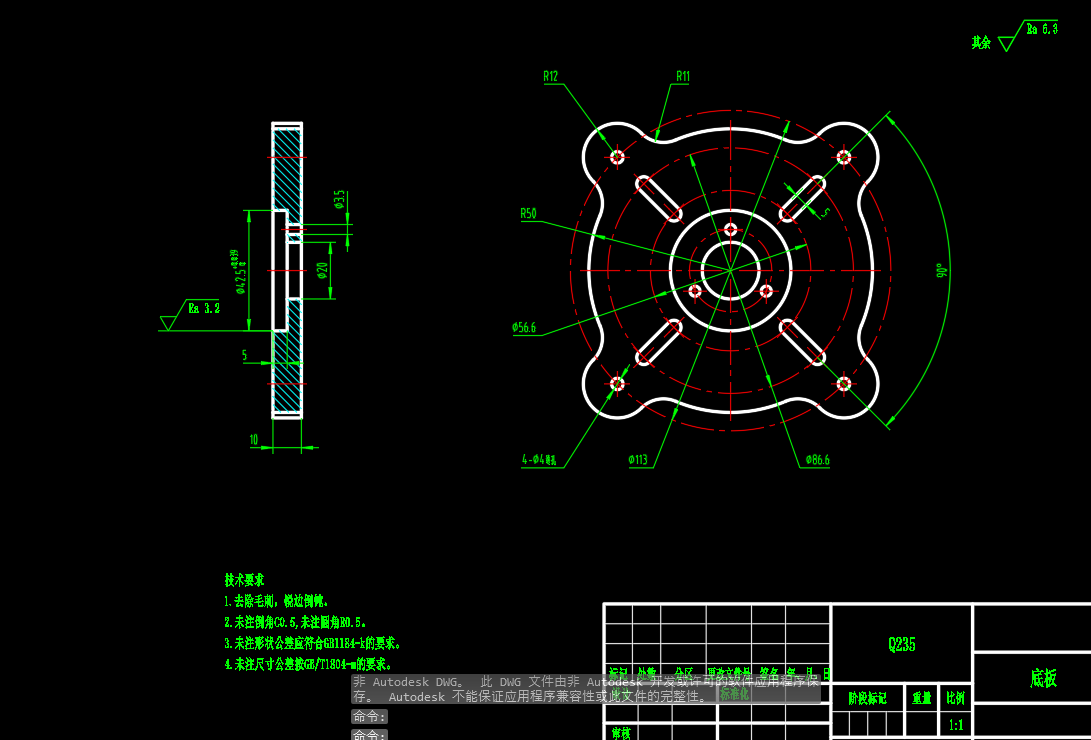Select the R11 radius dimension label
The image size is (1091, 740).
(683, 77)
